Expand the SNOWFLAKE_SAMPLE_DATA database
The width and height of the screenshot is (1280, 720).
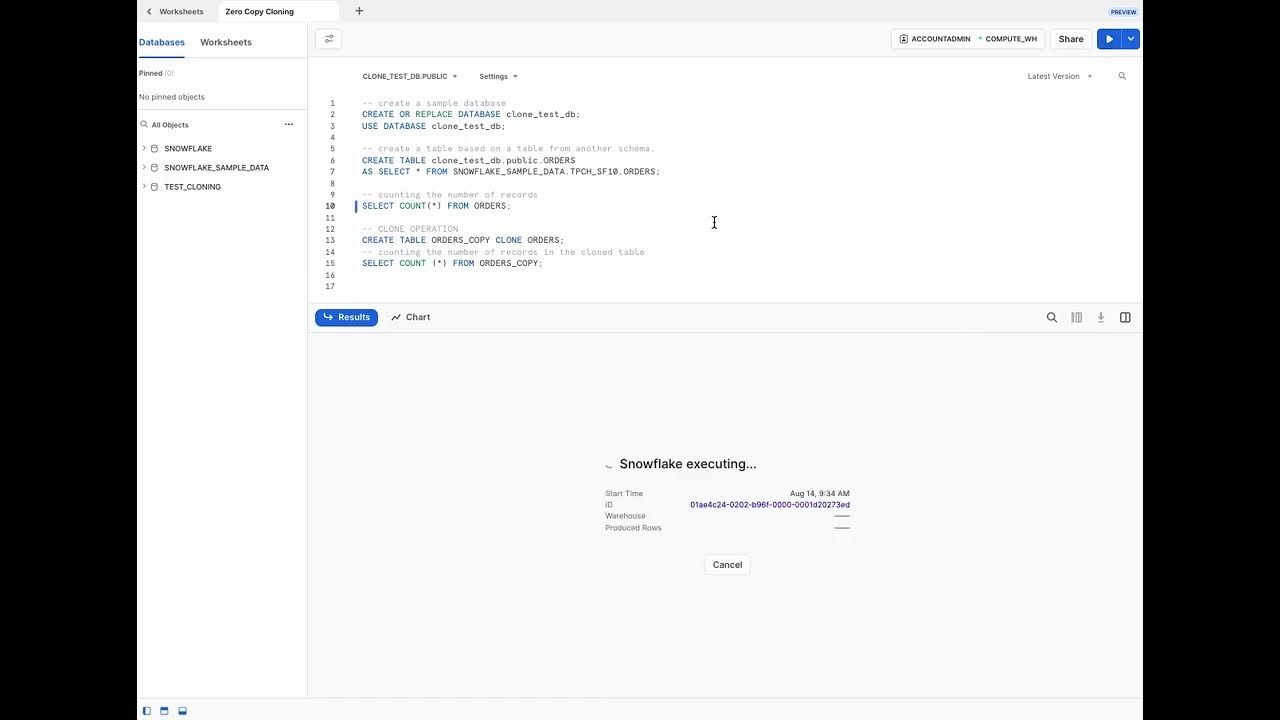pos(144,167)
